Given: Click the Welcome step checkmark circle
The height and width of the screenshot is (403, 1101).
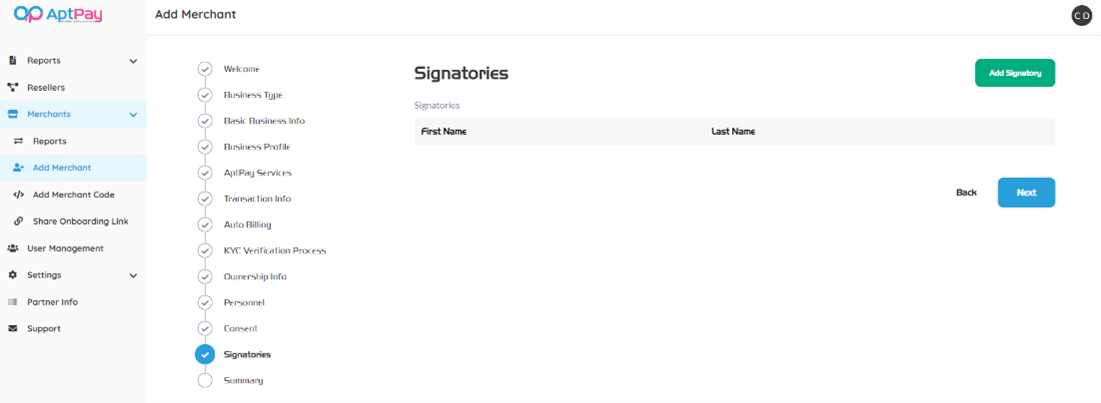Looking at the screenshot, I should [x=205, y=69].
